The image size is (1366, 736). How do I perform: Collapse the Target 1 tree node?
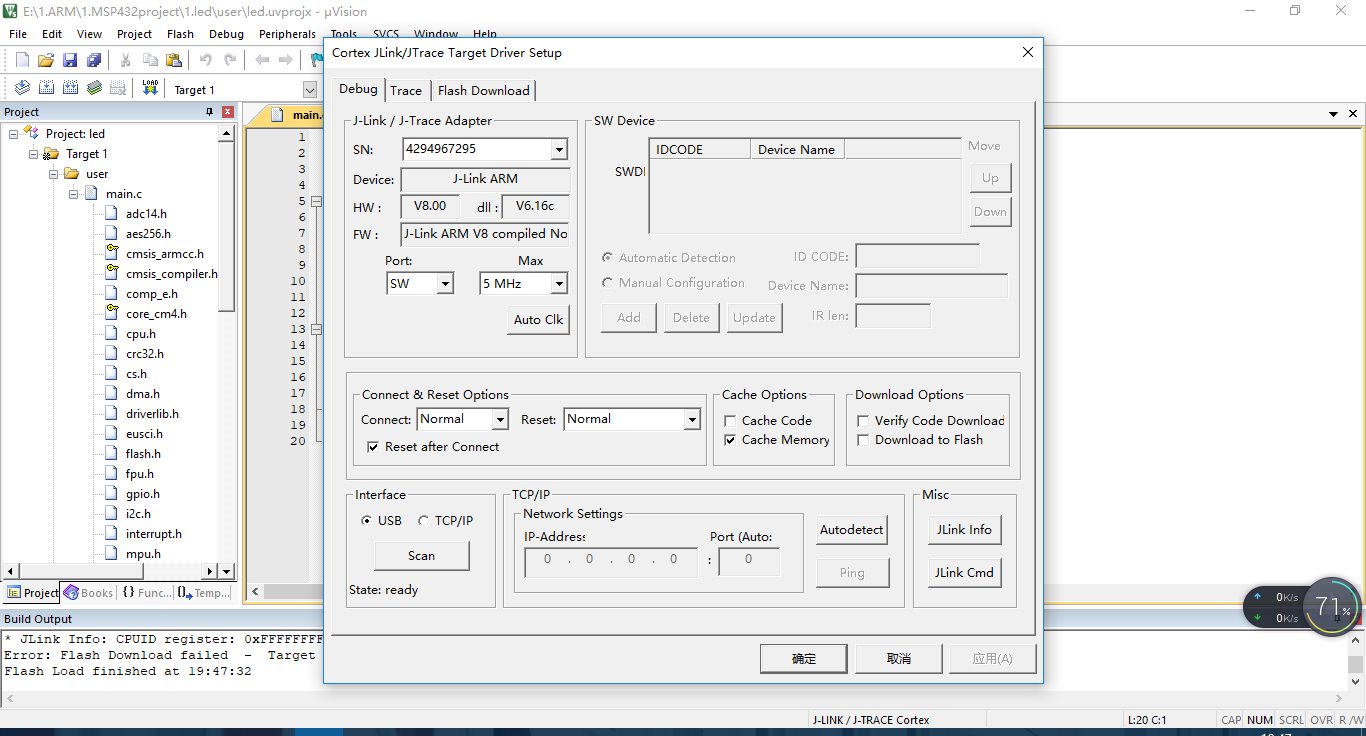point(34,154)
